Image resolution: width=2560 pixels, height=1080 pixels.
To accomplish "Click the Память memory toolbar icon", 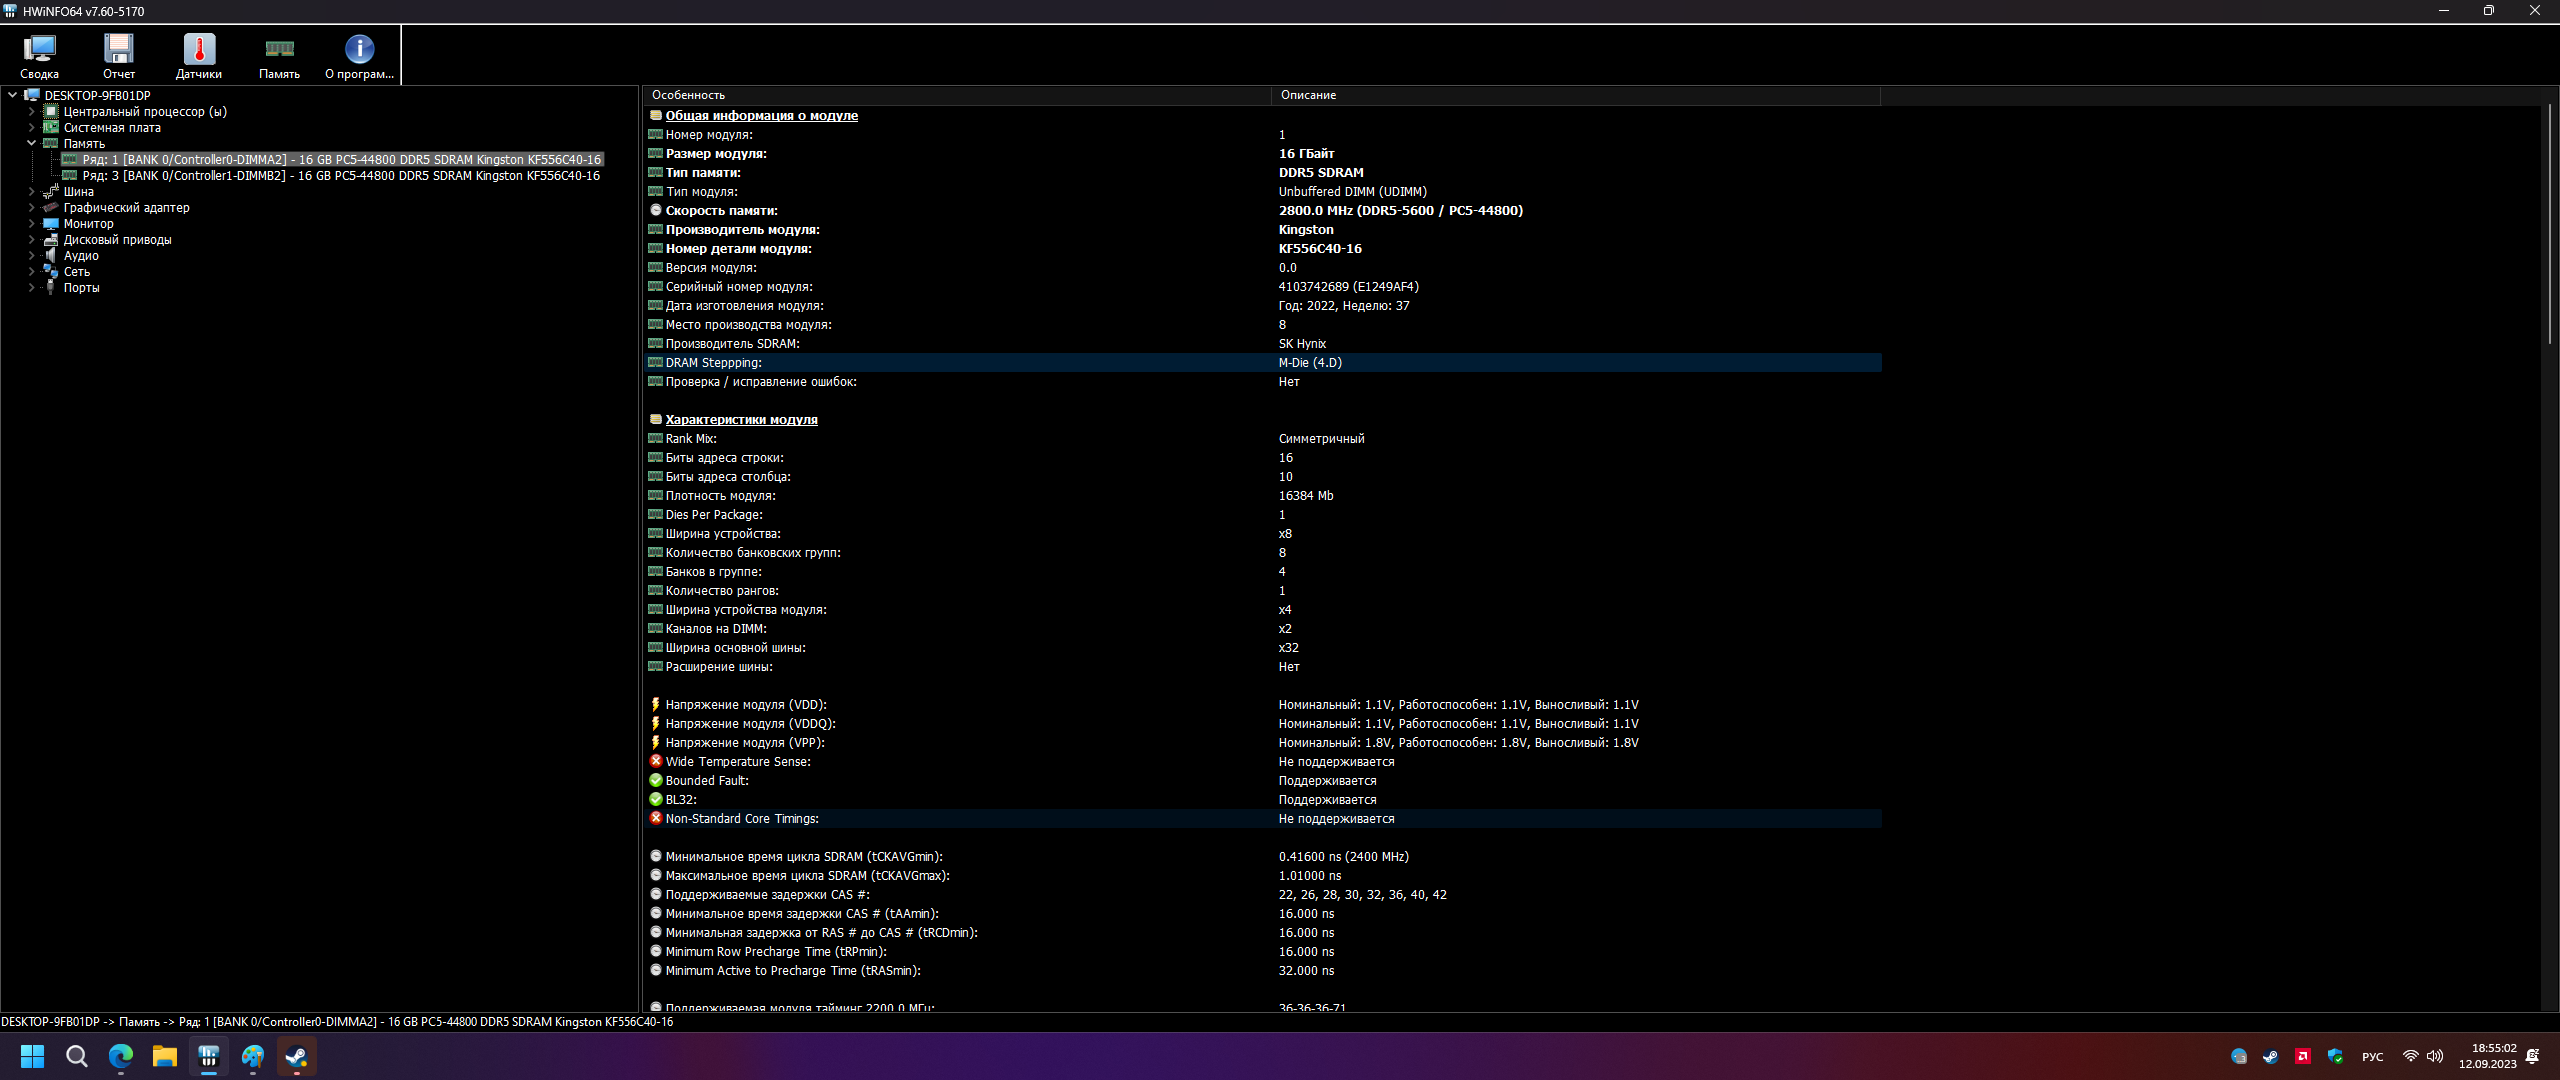I will pos(279,55).
